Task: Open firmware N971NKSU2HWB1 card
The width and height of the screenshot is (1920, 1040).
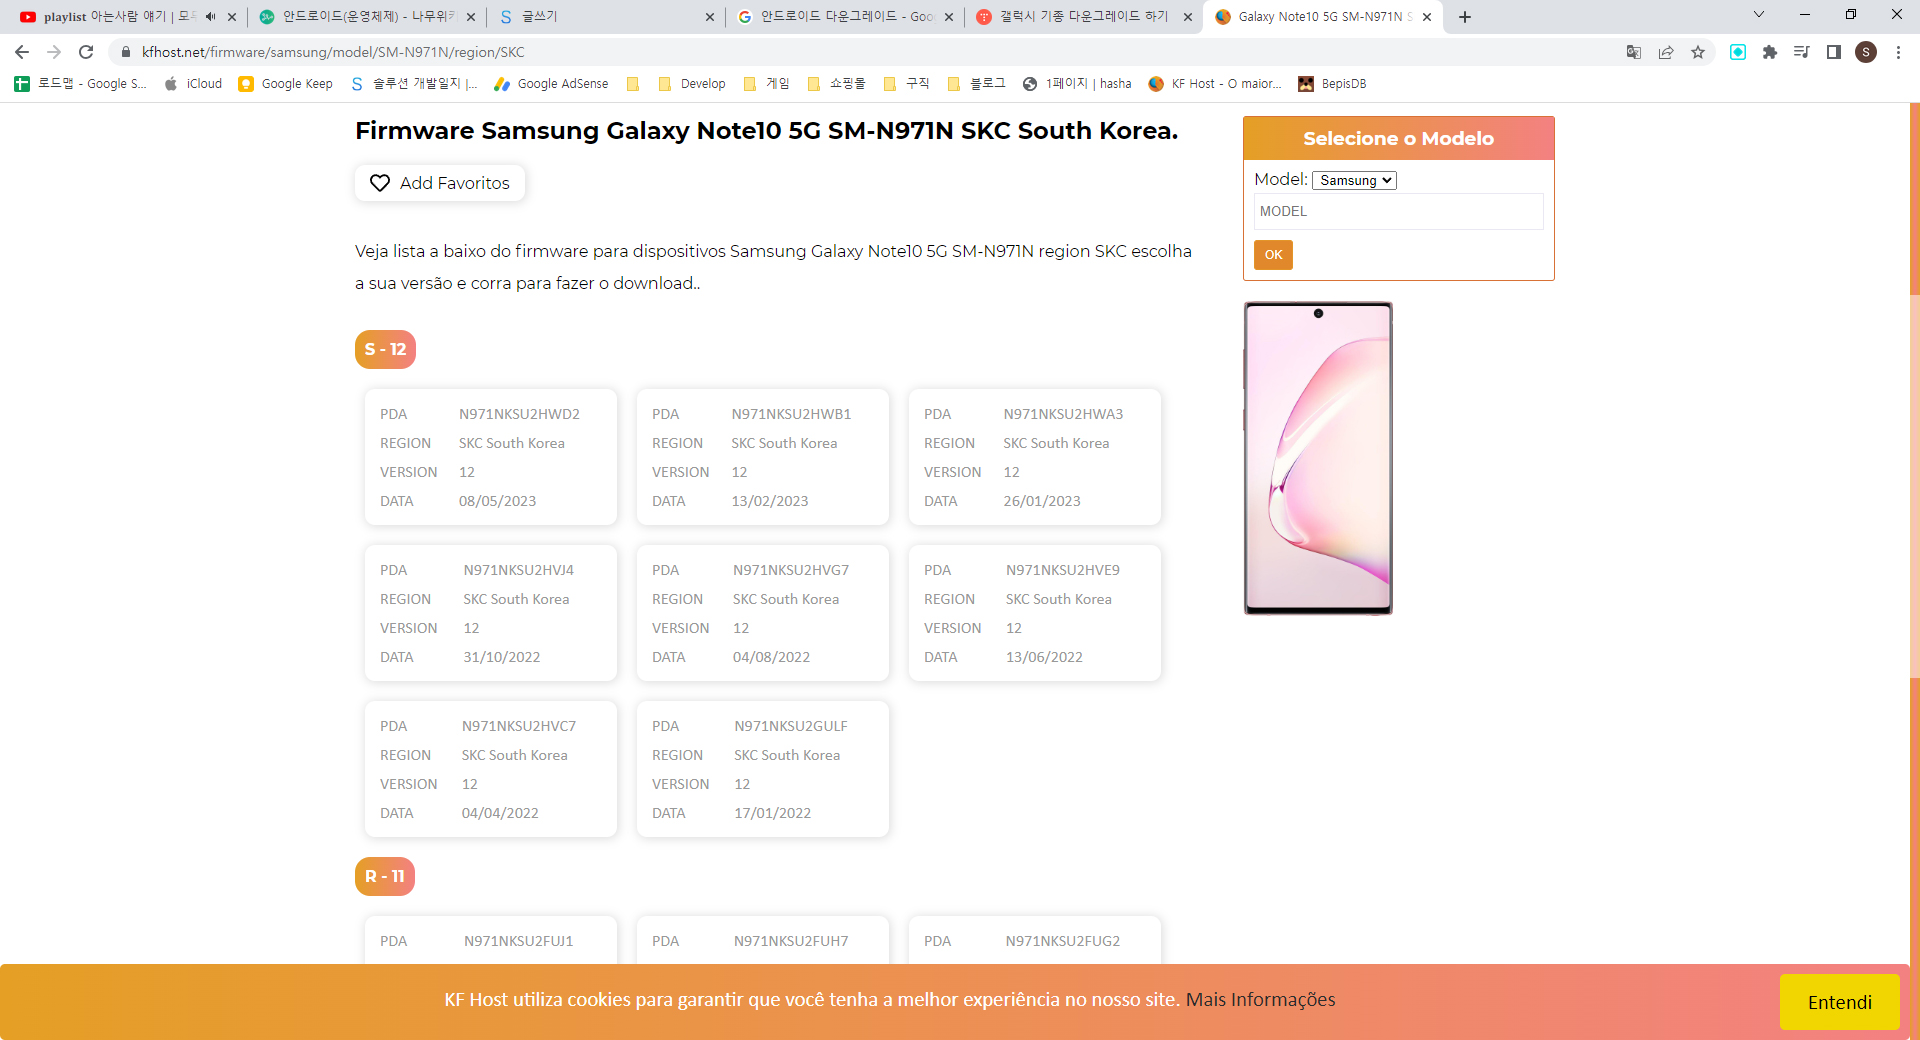Action: coord(763,457)
